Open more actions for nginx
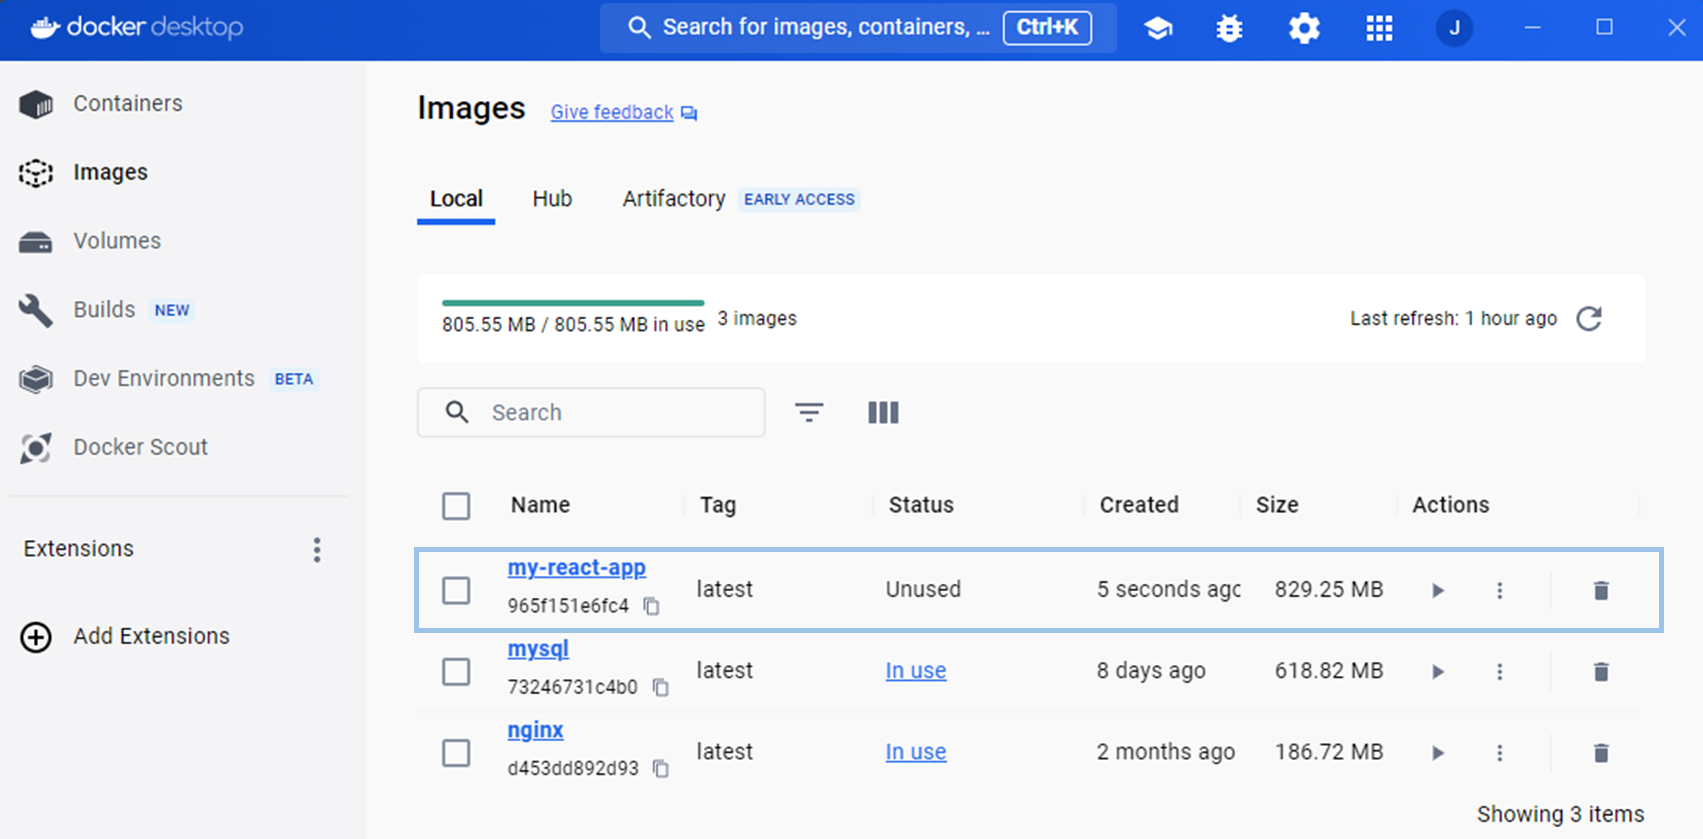 click(1499, 752)
